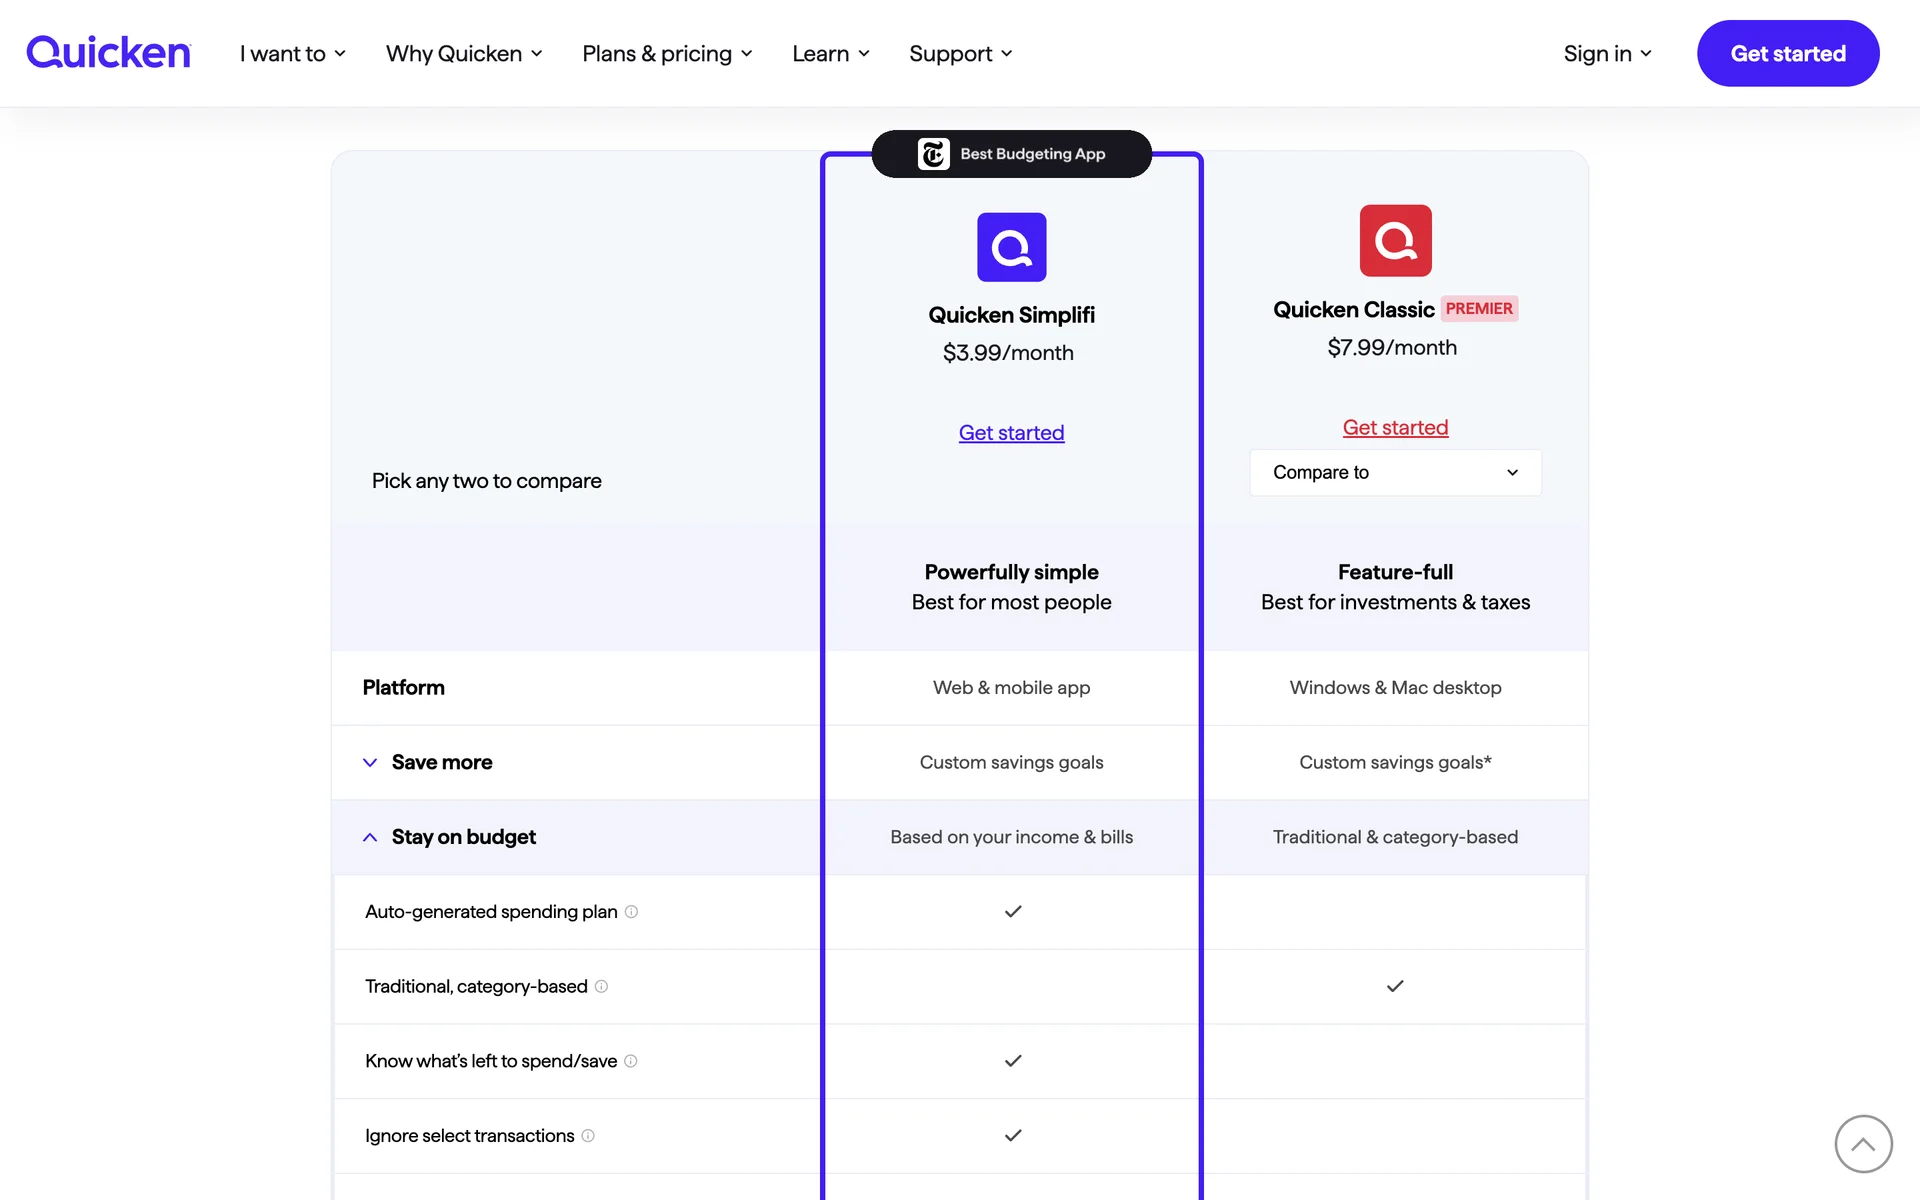Click the Best Budgeting App badge

coord(1011,154)
